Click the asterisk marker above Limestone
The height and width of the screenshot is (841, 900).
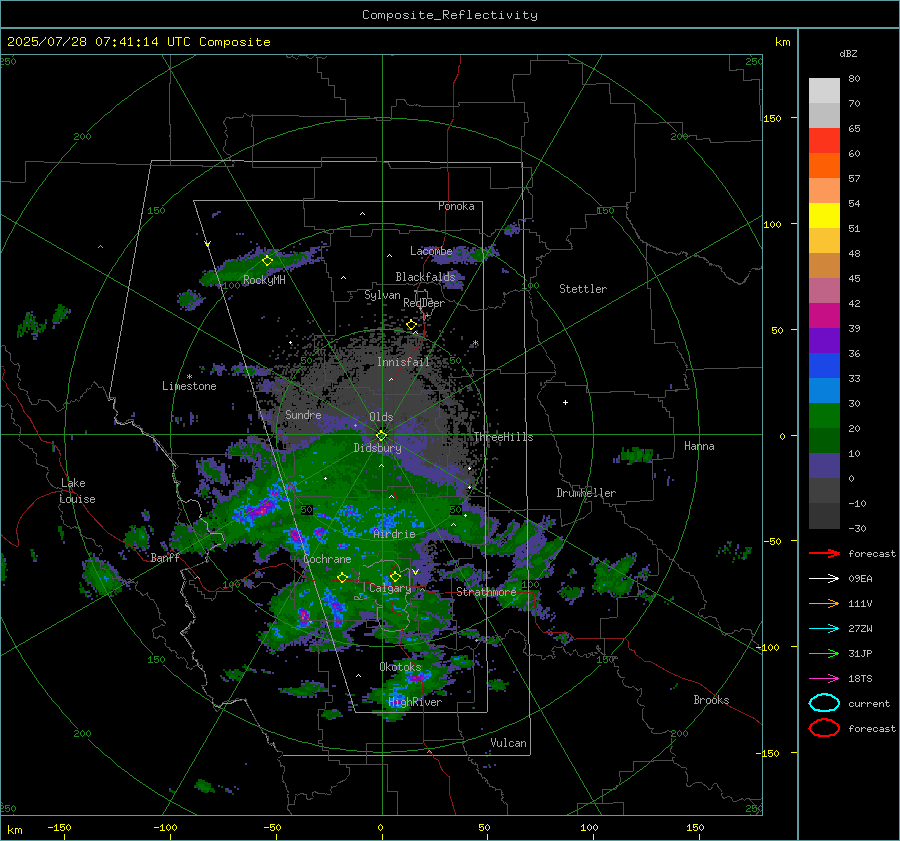point(189,377)
